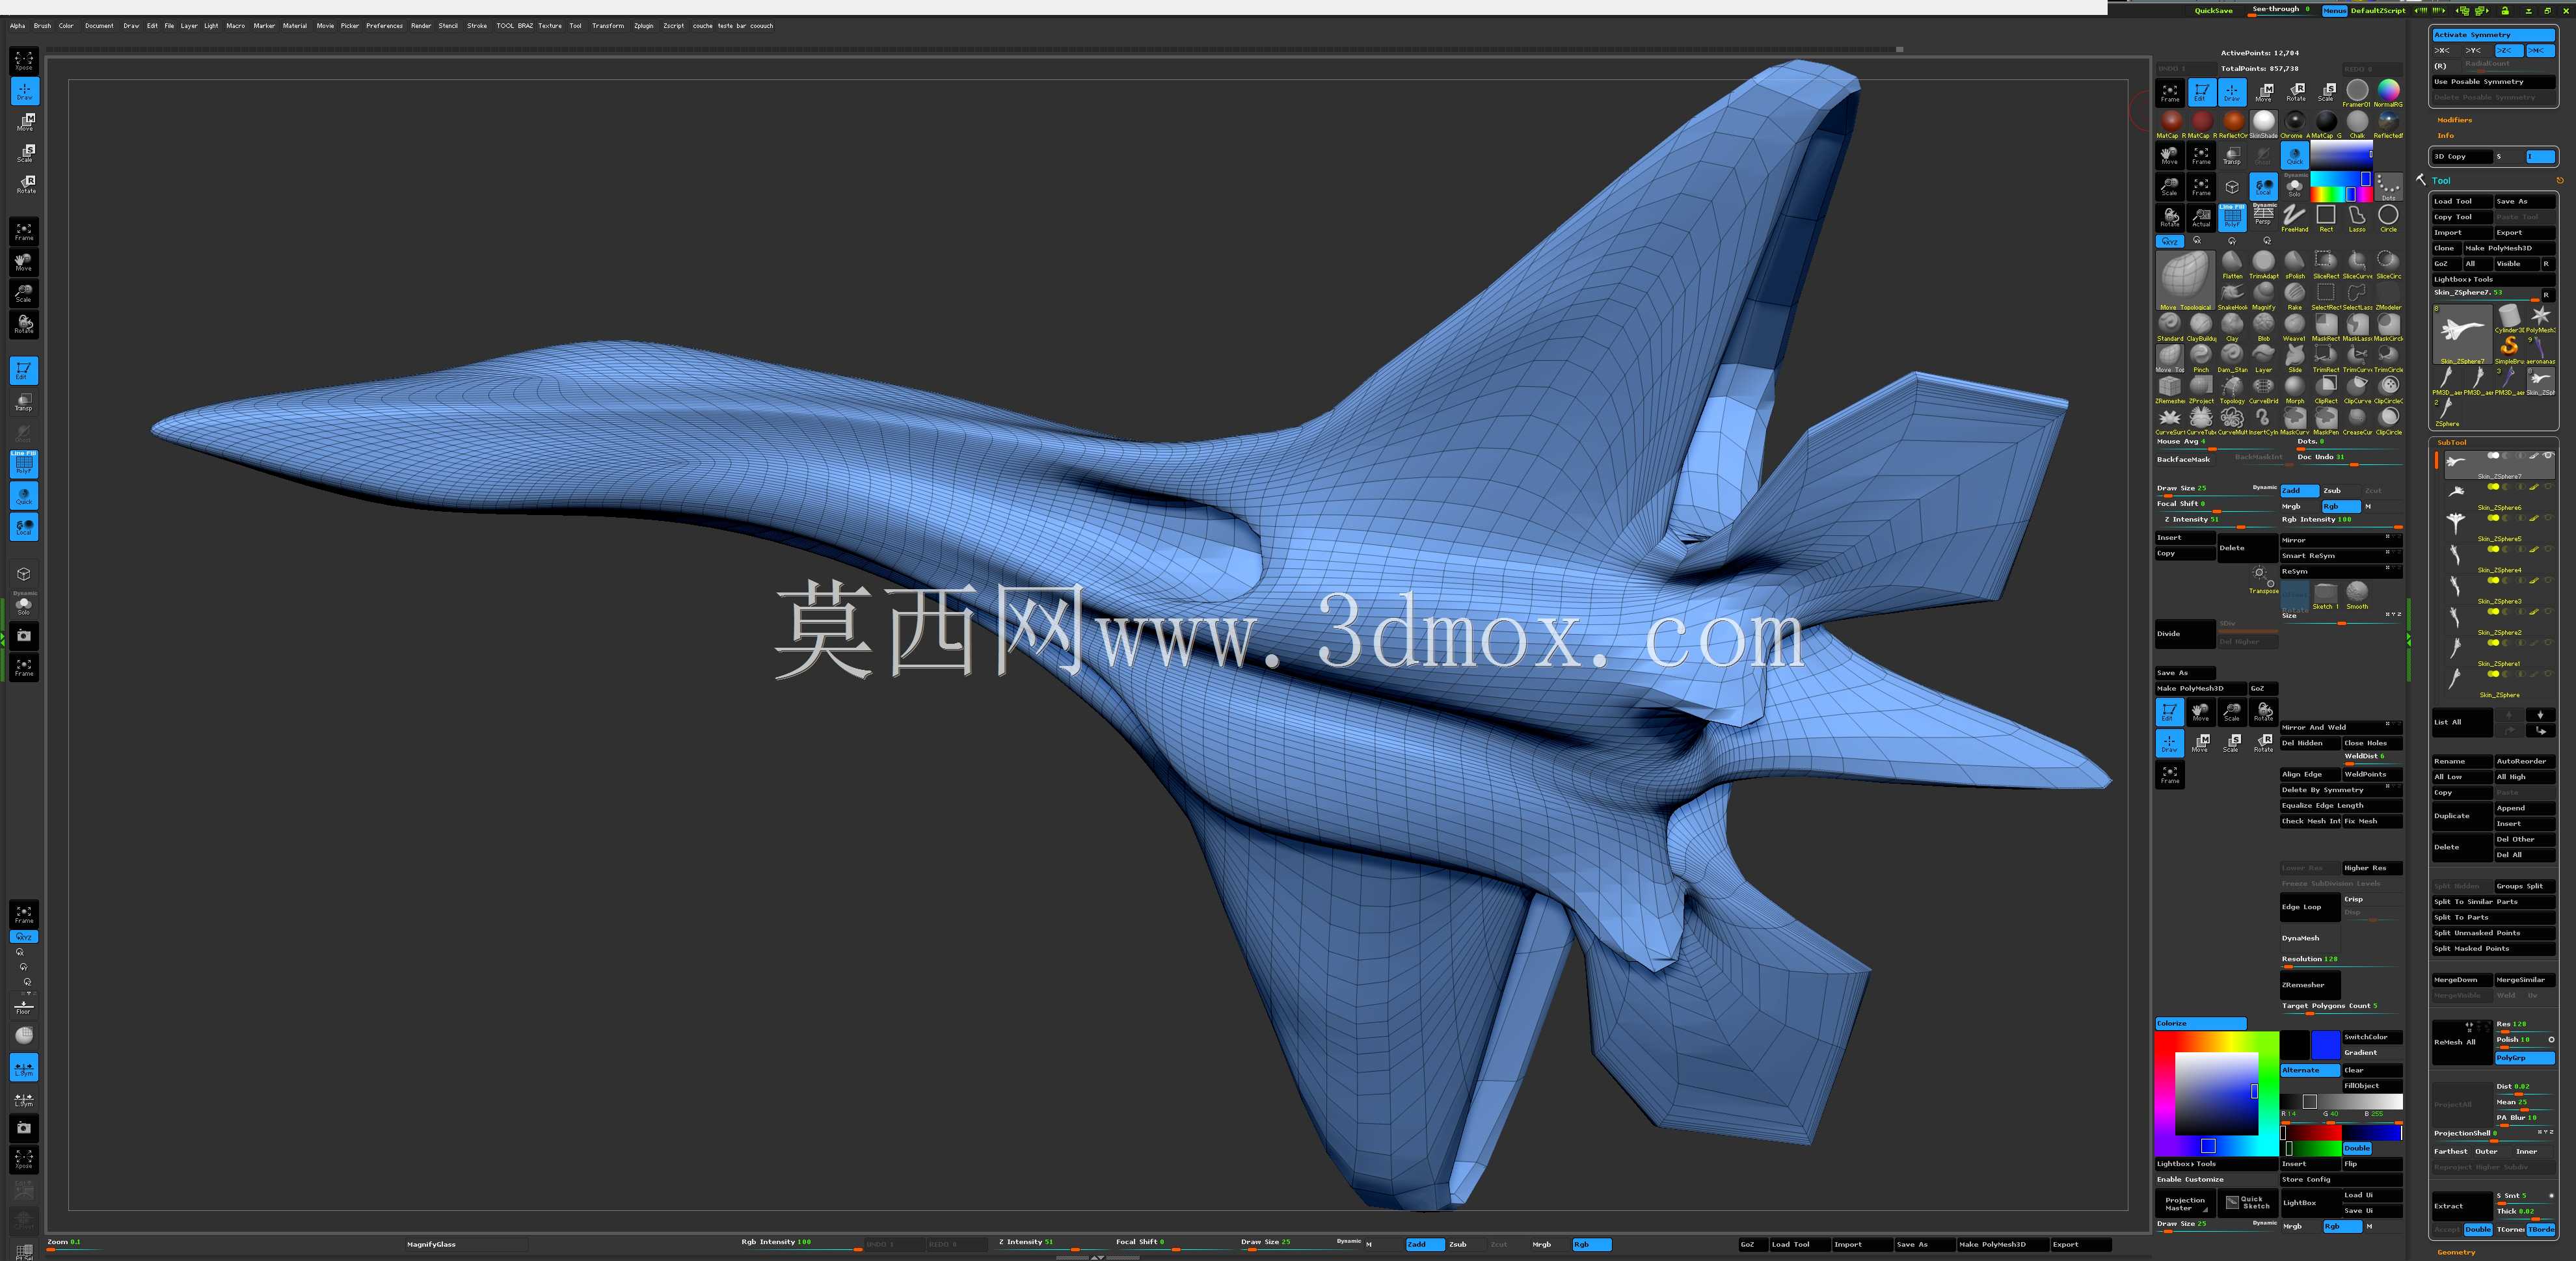
Task: Choose the SkinShade material
Action: [x=2263, y=124]
